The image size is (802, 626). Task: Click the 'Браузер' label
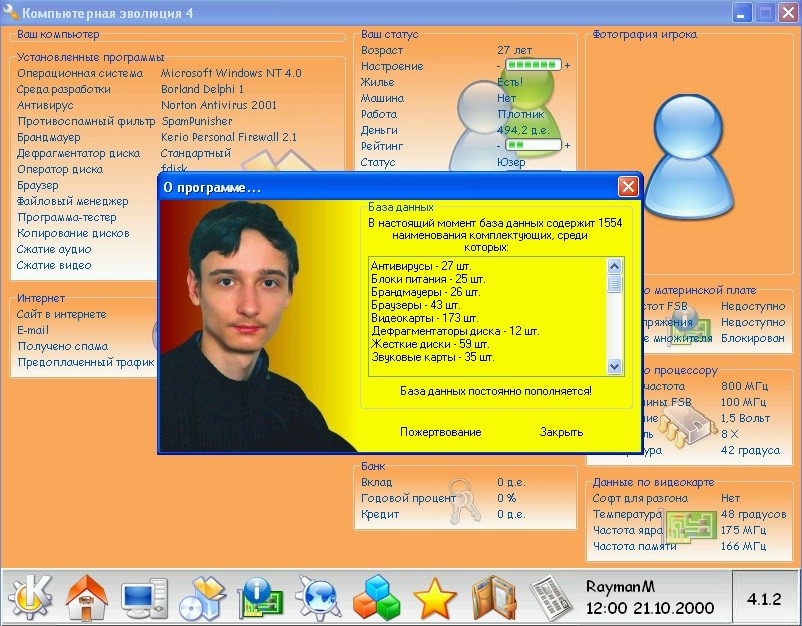click(x=37, y=185)
